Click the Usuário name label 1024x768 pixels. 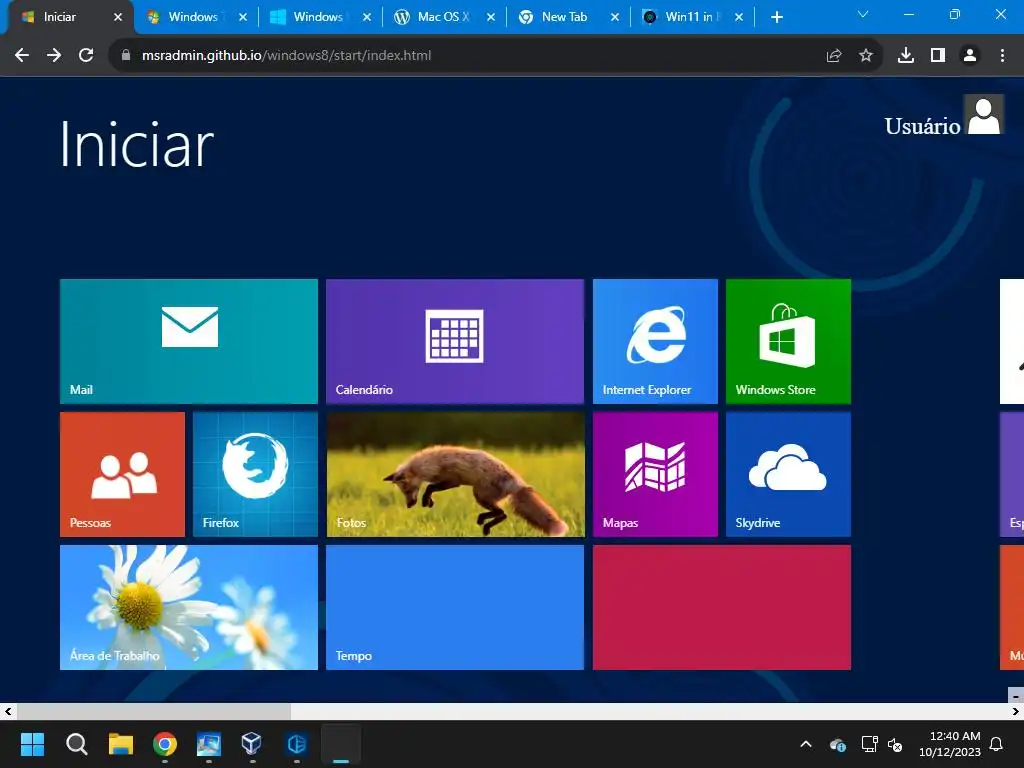click(x=922, y=126)
